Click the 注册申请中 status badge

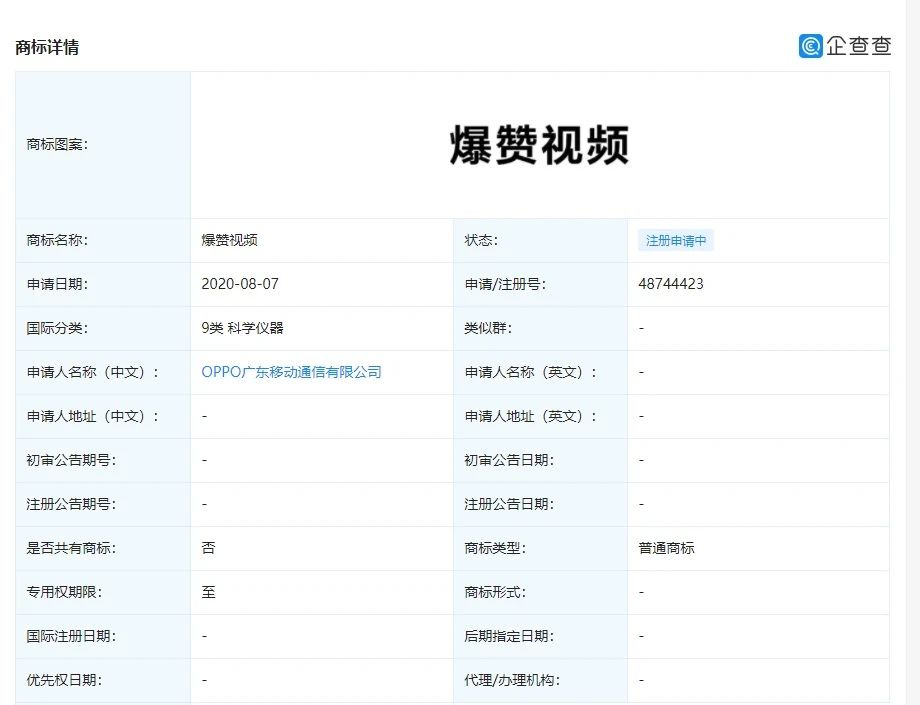click(676, 241)
